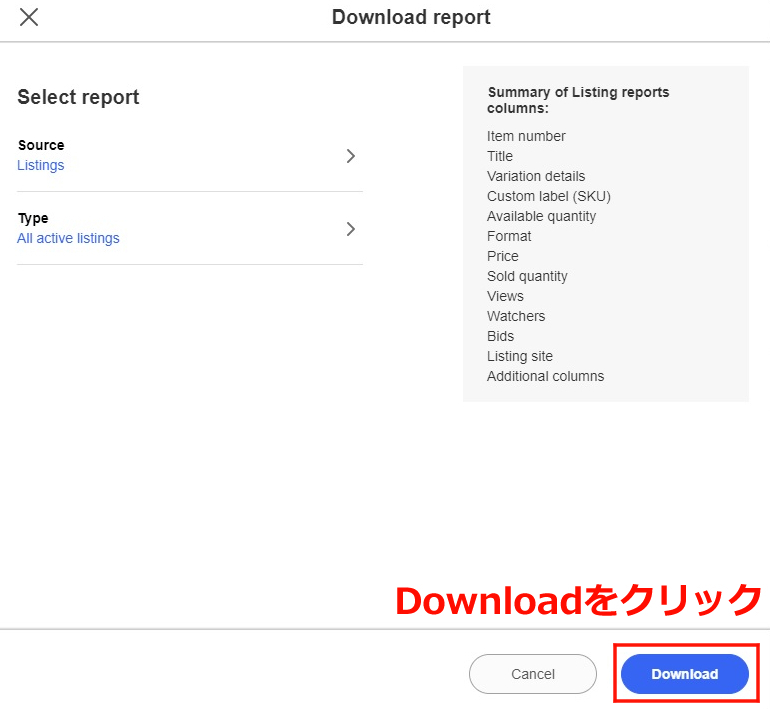Click the Select report heading
The height and width of the screenshot is (710, 770).
79,97
